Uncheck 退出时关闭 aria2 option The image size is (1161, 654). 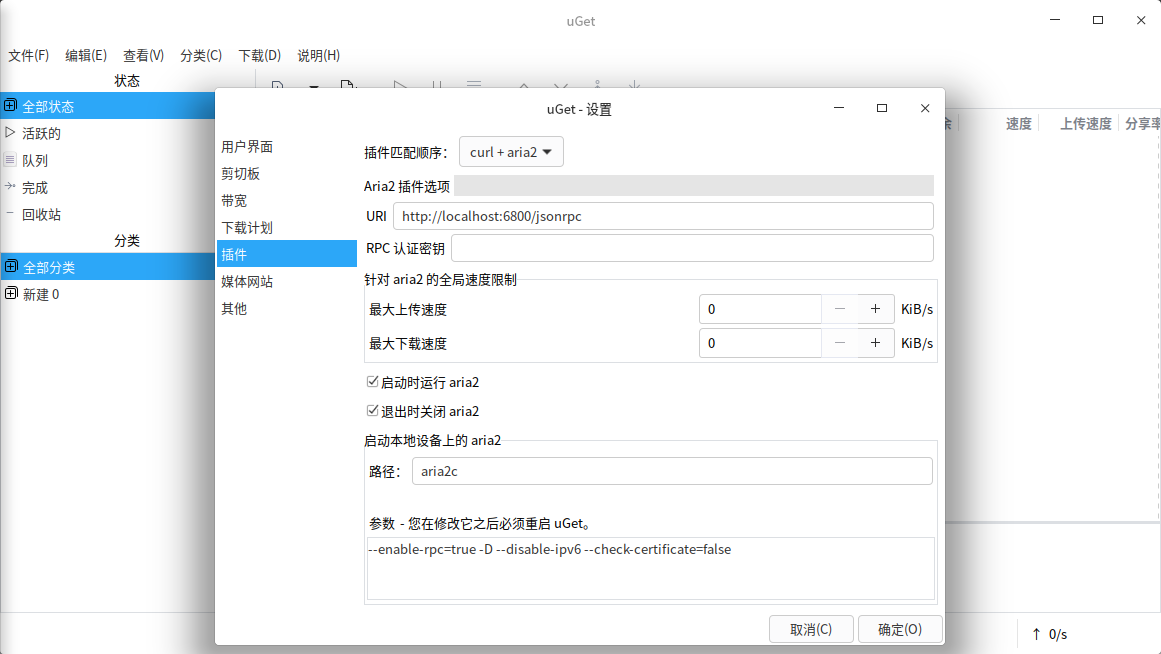[374, 411]
